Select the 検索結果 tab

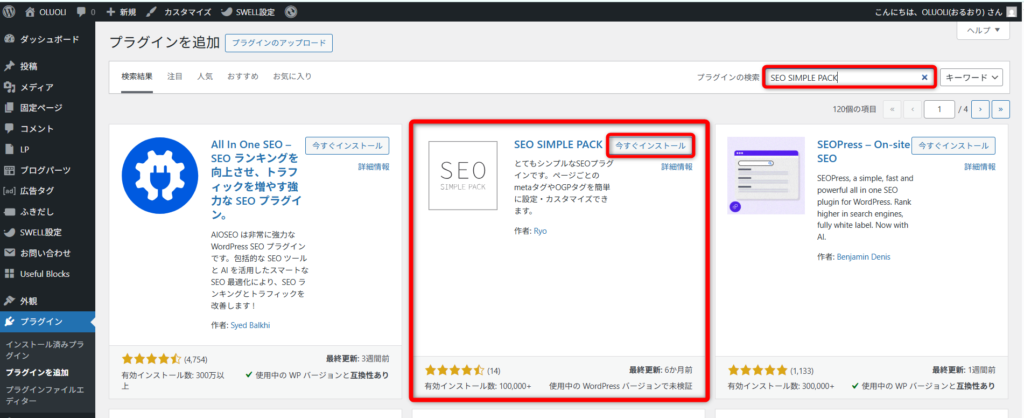137,76
